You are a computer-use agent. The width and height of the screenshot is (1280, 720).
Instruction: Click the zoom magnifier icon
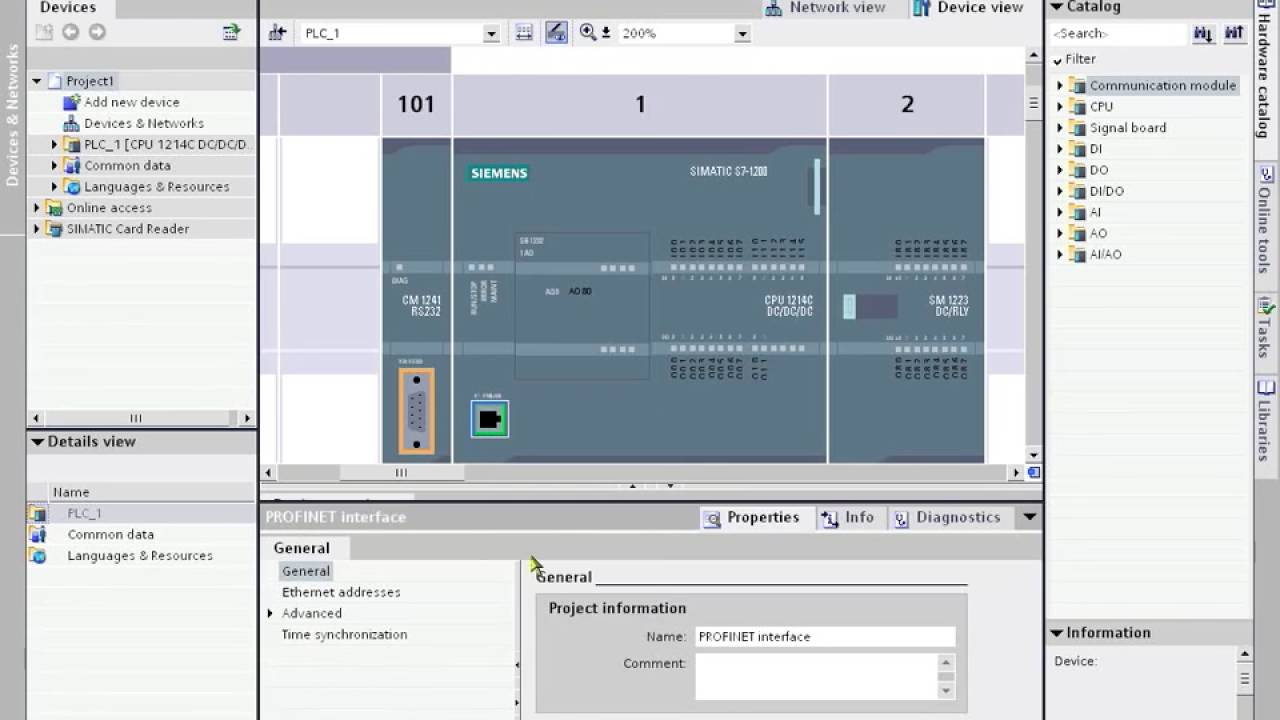coord(588,32)
